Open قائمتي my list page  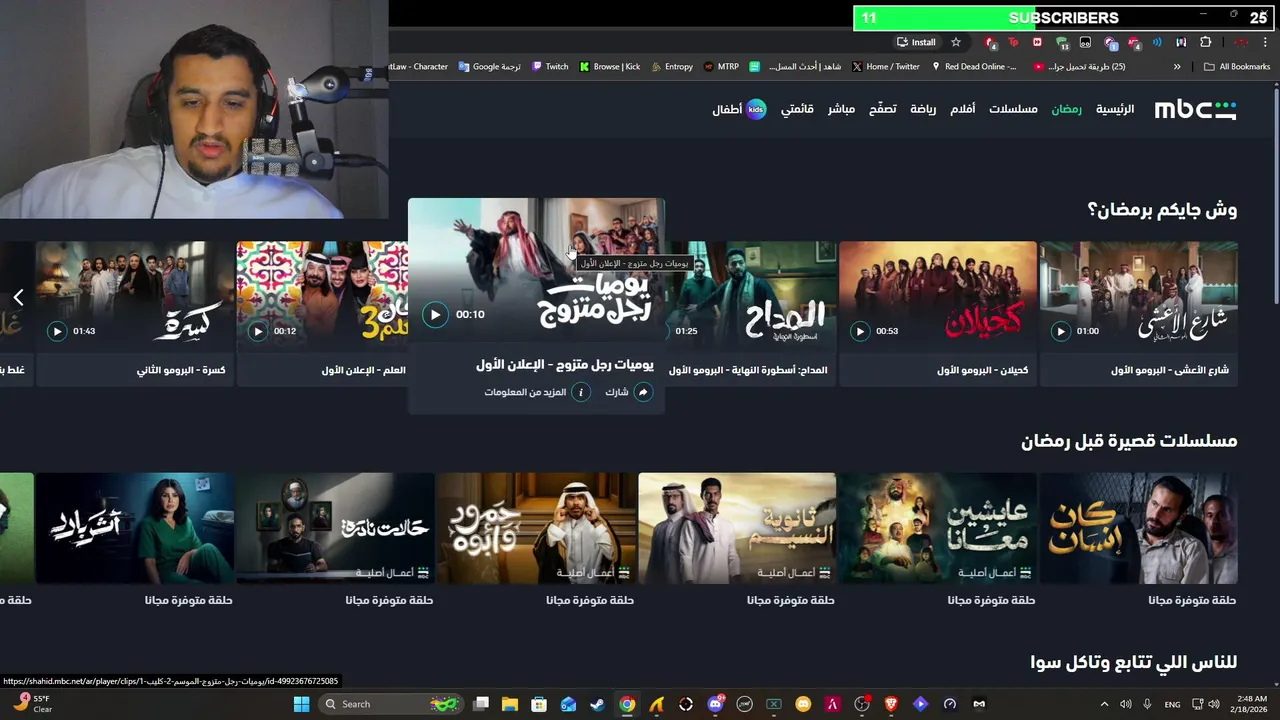click(x=797, y=109)
